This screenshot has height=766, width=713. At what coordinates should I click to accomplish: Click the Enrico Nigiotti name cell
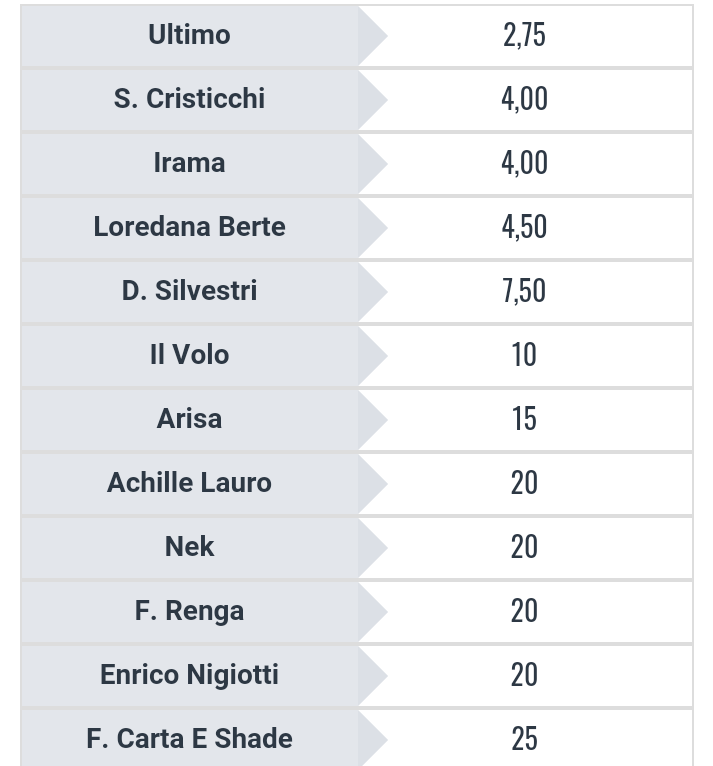tap(189, 675)
